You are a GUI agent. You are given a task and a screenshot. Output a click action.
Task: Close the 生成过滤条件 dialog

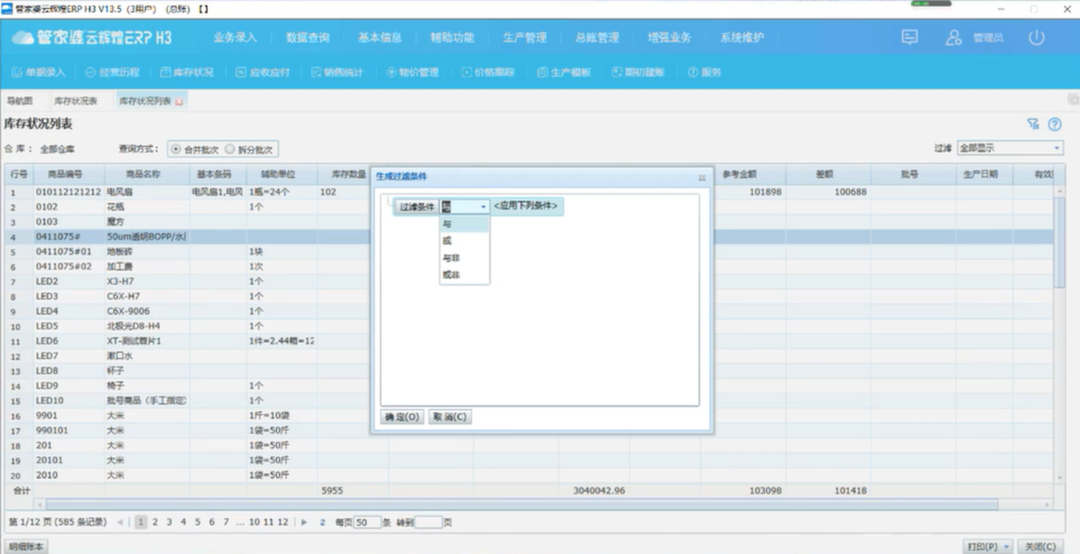(x=702, y=177)
